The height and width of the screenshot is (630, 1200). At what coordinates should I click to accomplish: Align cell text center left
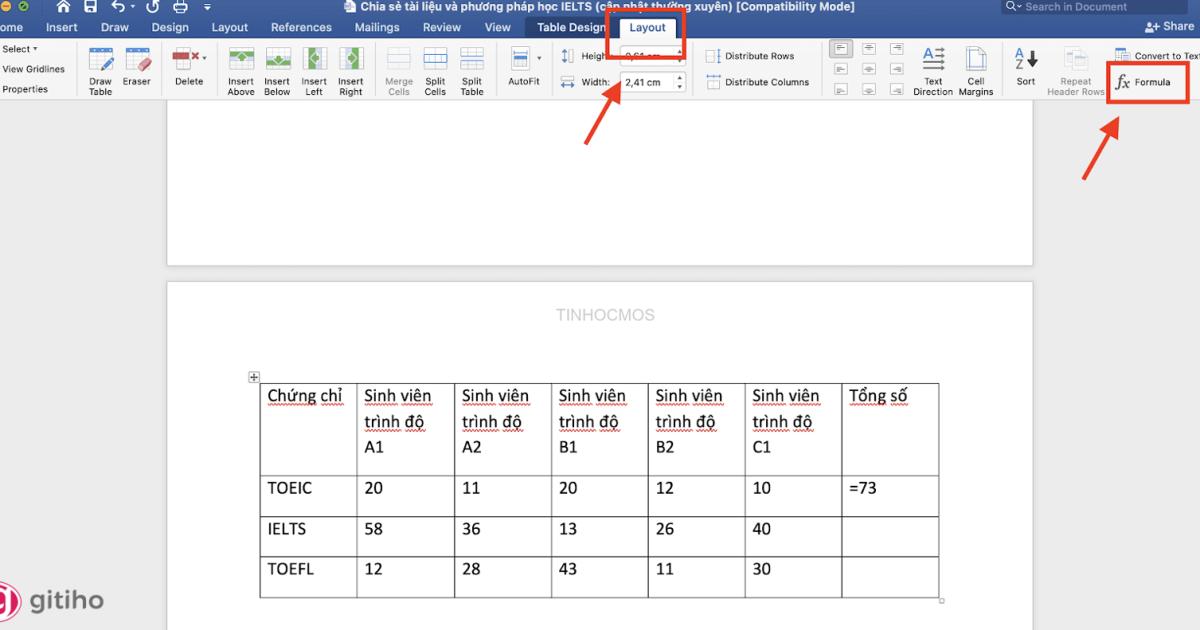[842, 69]
